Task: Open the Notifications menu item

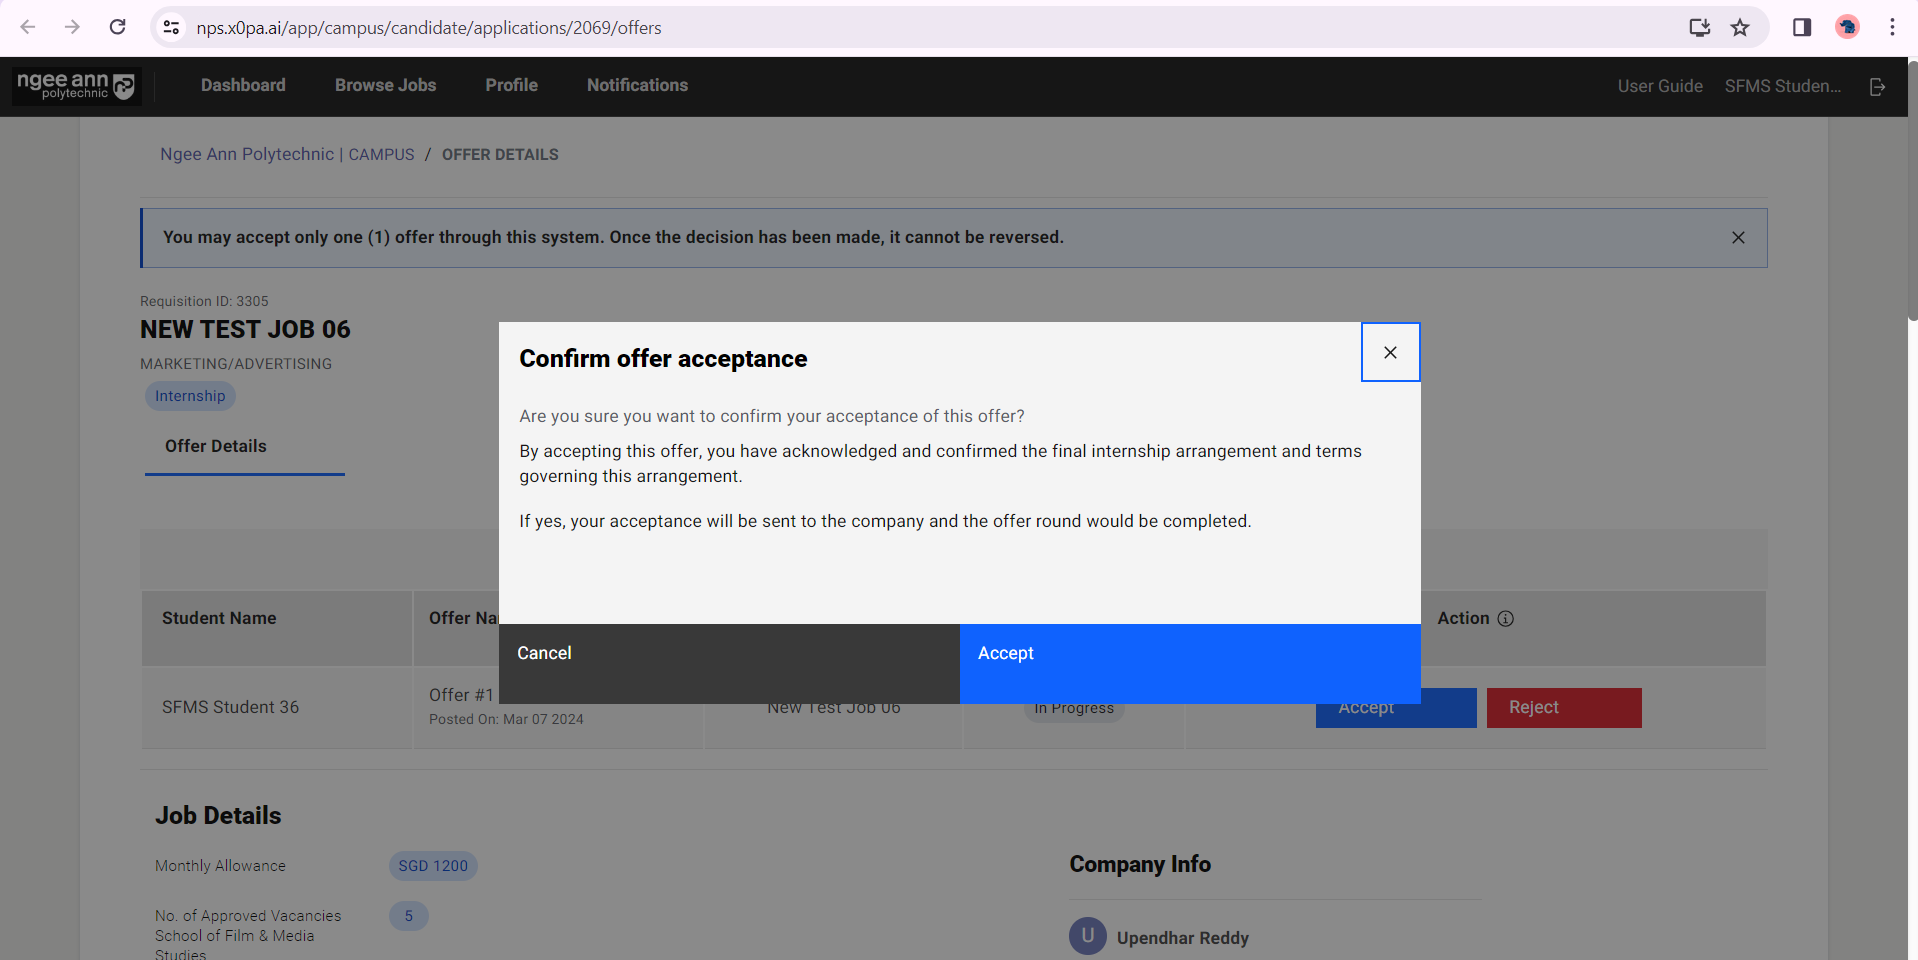Action: point(637,85)
